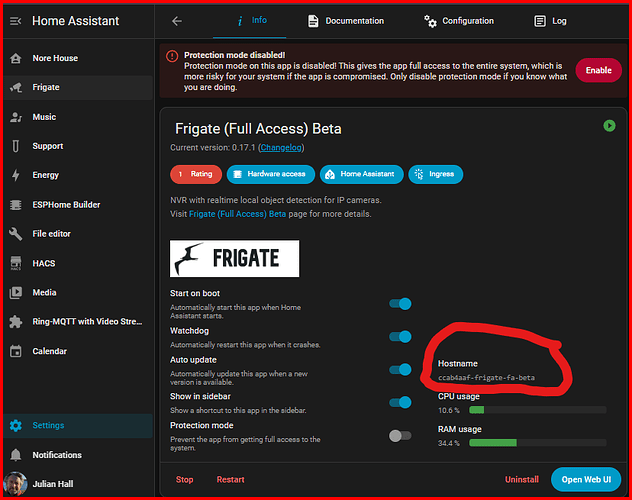The image size is (632, 500).
Task: Click the Enable protection mode button
Action: point(599,71)
